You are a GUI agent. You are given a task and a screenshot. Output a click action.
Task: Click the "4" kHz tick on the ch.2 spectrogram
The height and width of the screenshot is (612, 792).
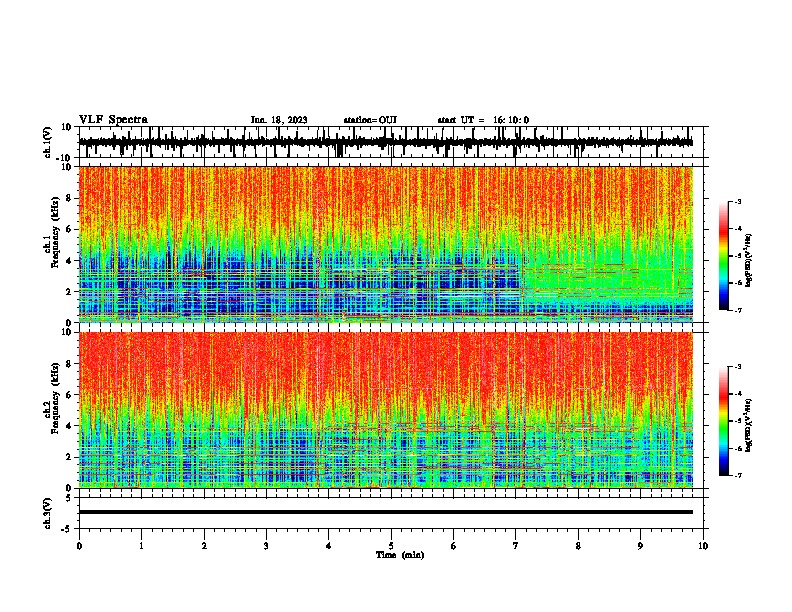[69, 426]
